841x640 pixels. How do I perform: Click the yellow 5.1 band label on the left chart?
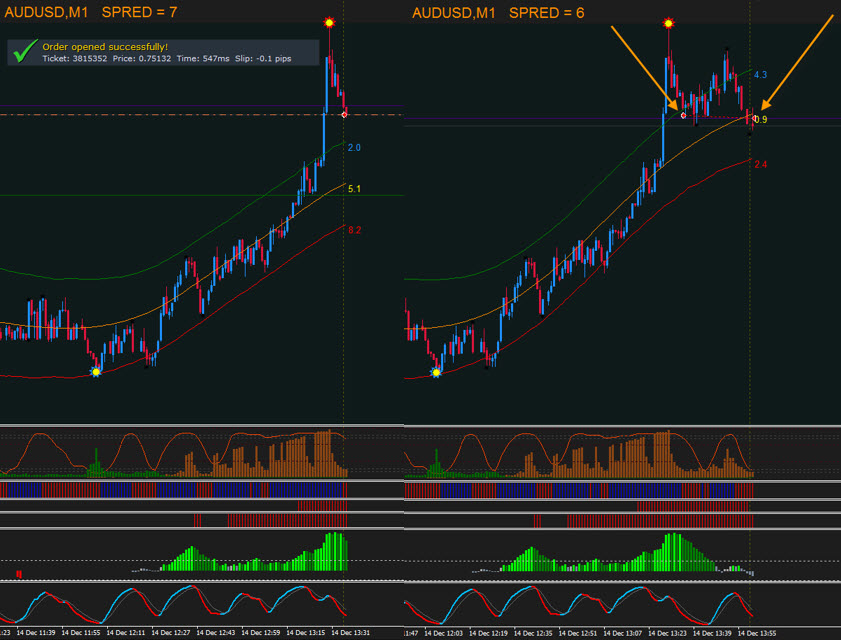point(354,189)
